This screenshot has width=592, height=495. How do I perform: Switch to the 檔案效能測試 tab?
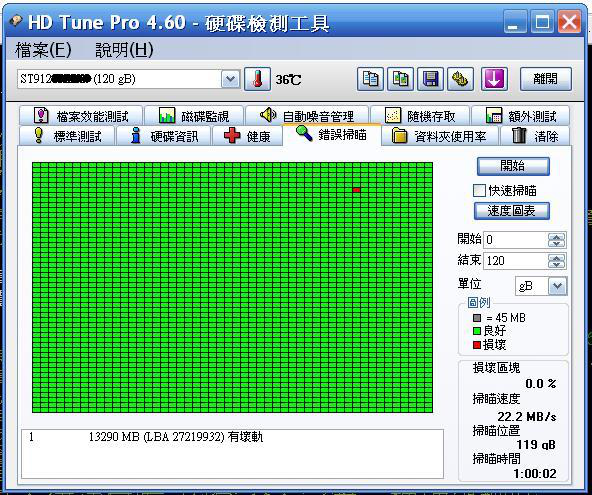pos(81,116)
